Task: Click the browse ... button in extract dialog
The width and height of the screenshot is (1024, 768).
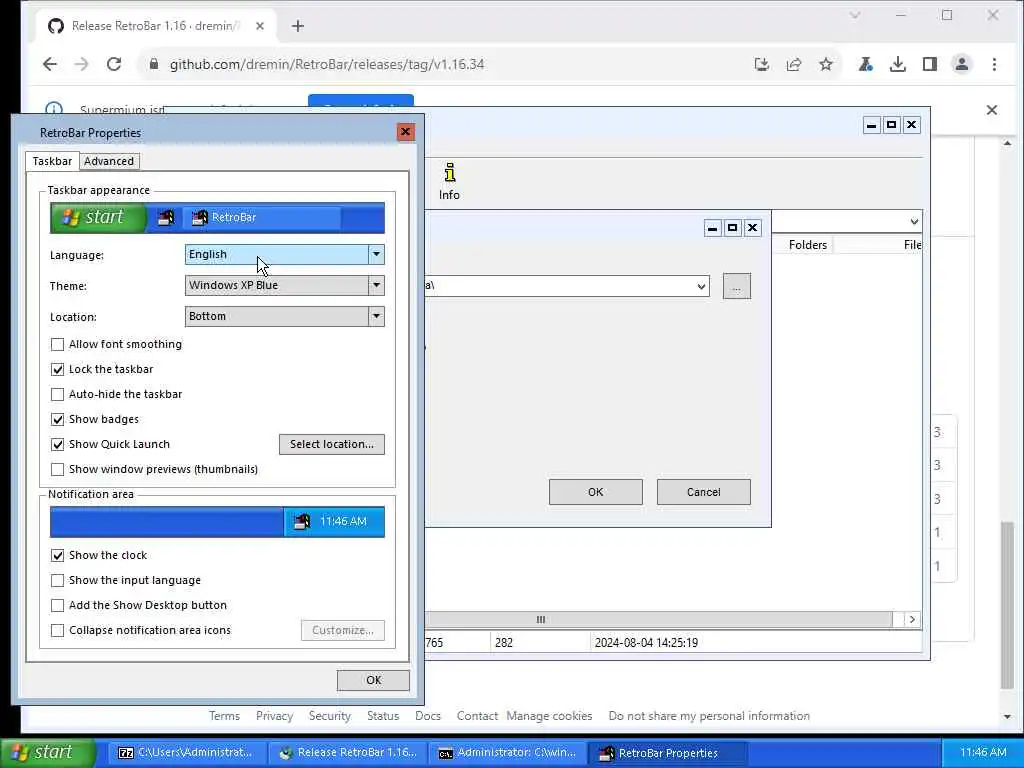Action: [x=737, y=286]
